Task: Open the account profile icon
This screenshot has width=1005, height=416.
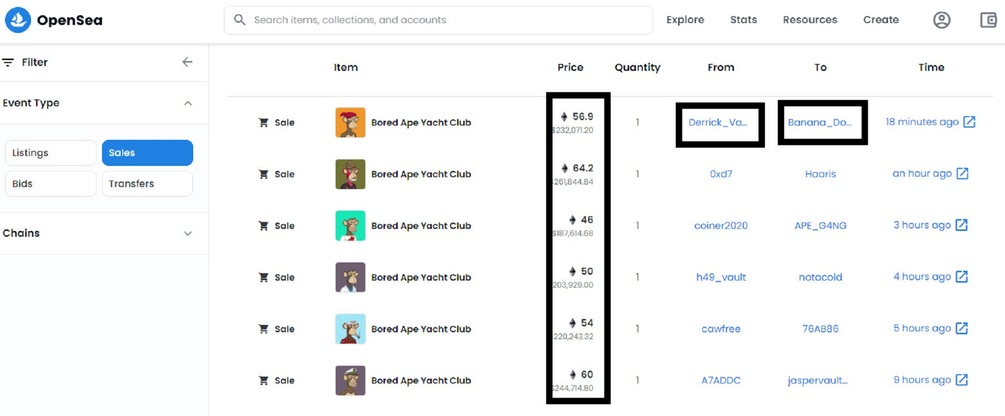Action: click(941, 20)
